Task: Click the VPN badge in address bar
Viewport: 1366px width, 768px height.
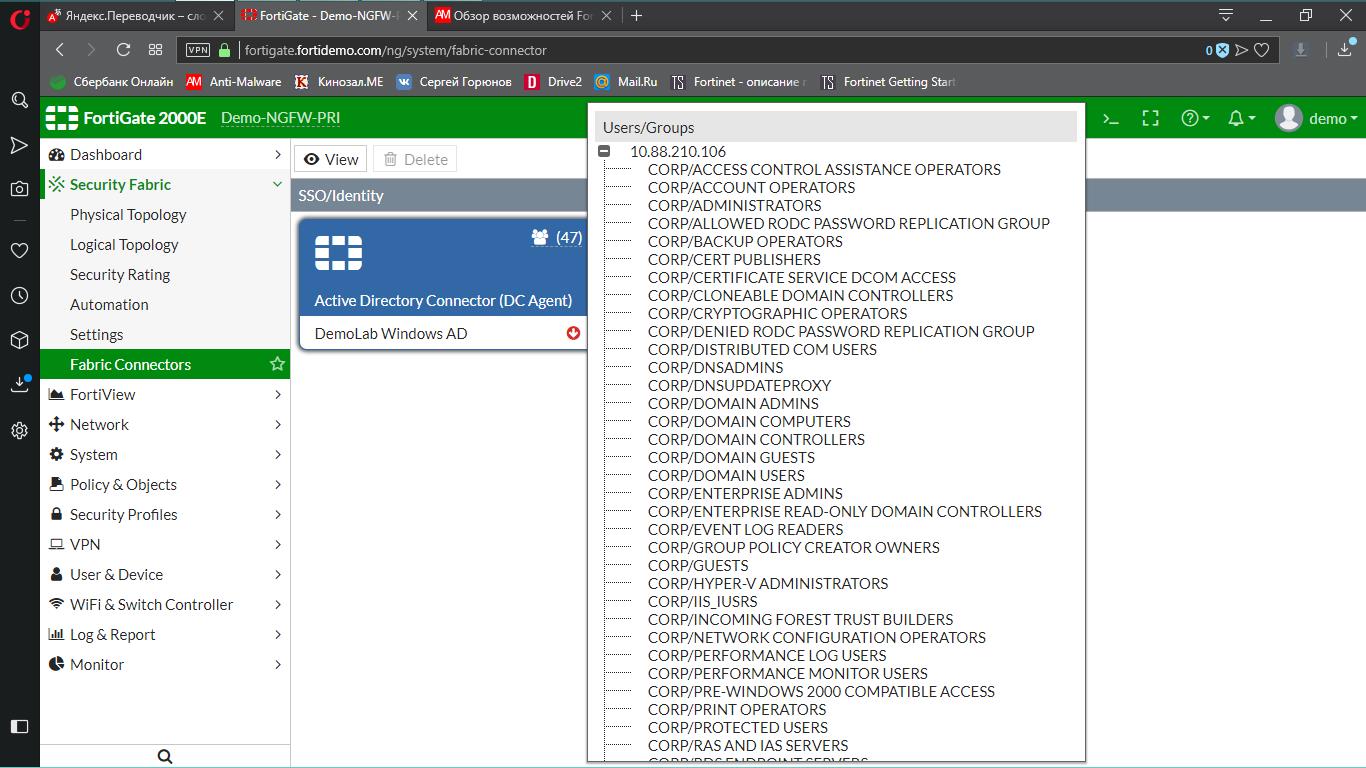Action: 198,50
